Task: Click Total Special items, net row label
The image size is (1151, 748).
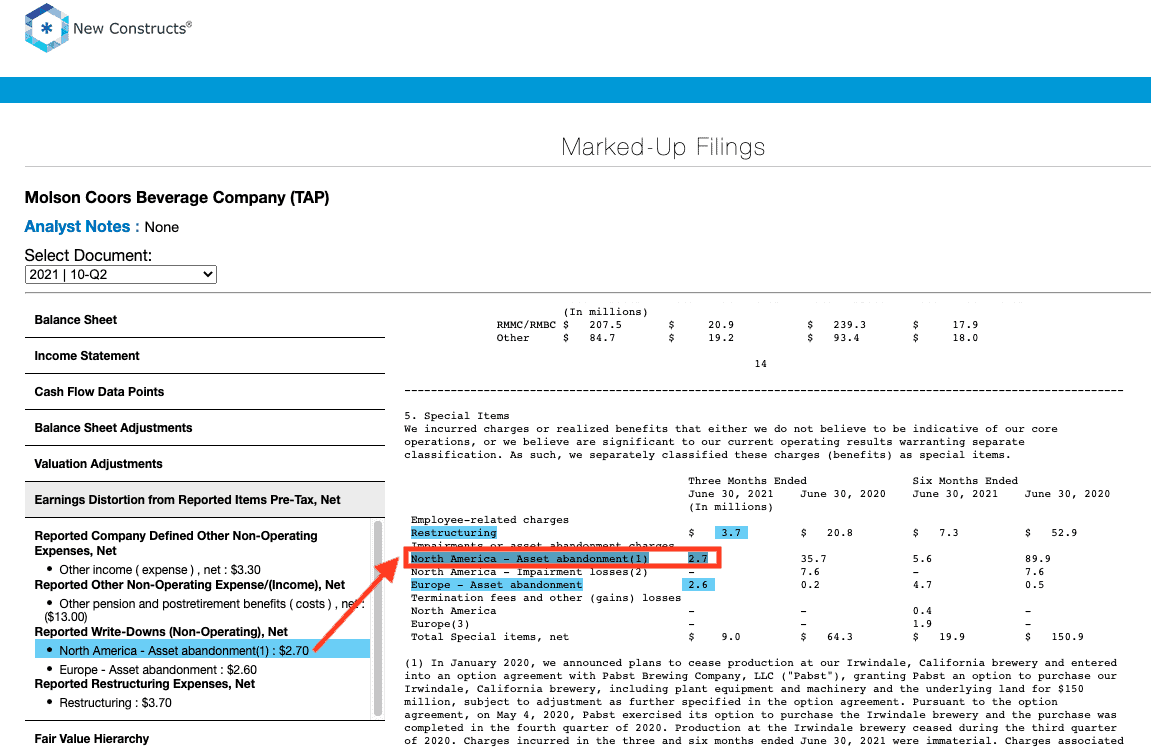Action: tap(490, 637)
